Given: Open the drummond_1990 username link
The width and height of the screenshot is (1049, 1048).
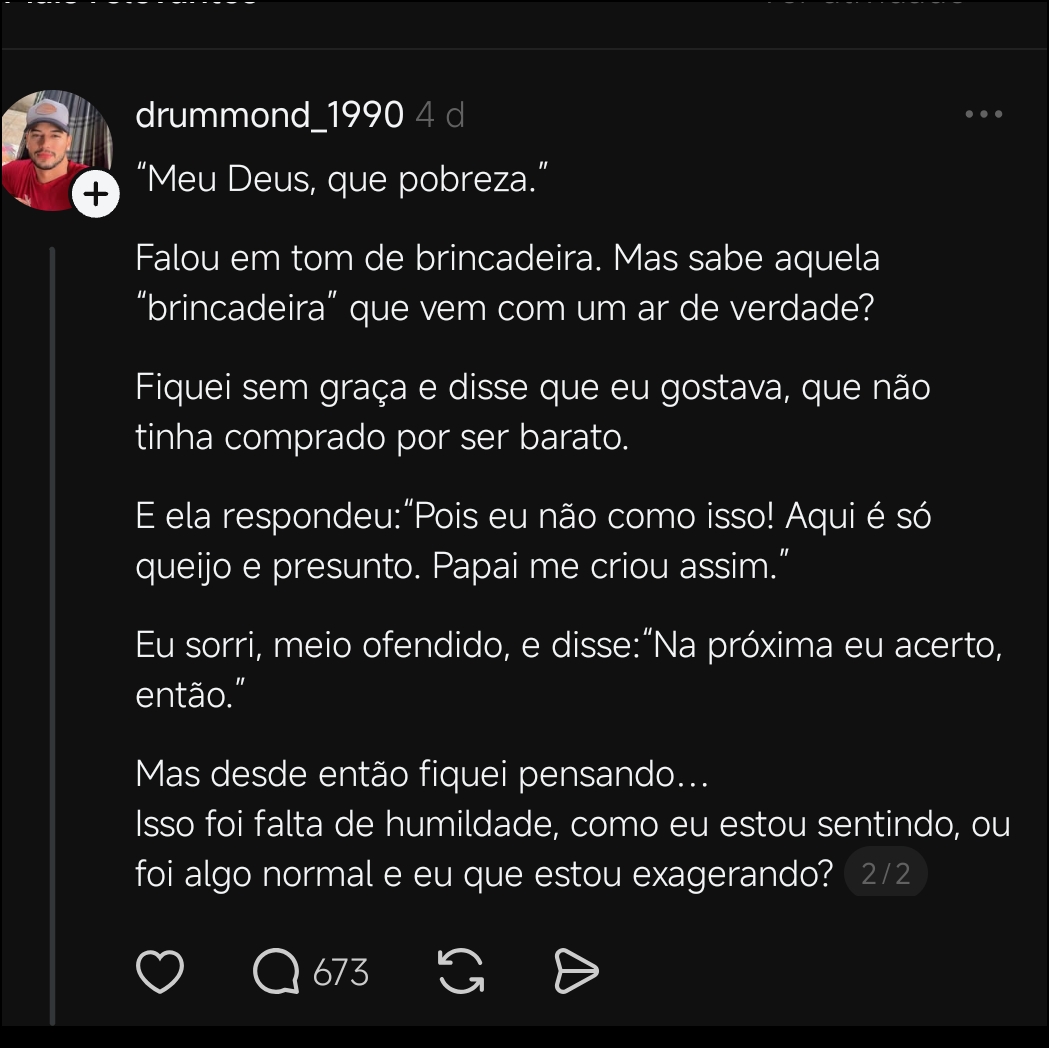Looking at the screenshot, I should click(269, 116).
